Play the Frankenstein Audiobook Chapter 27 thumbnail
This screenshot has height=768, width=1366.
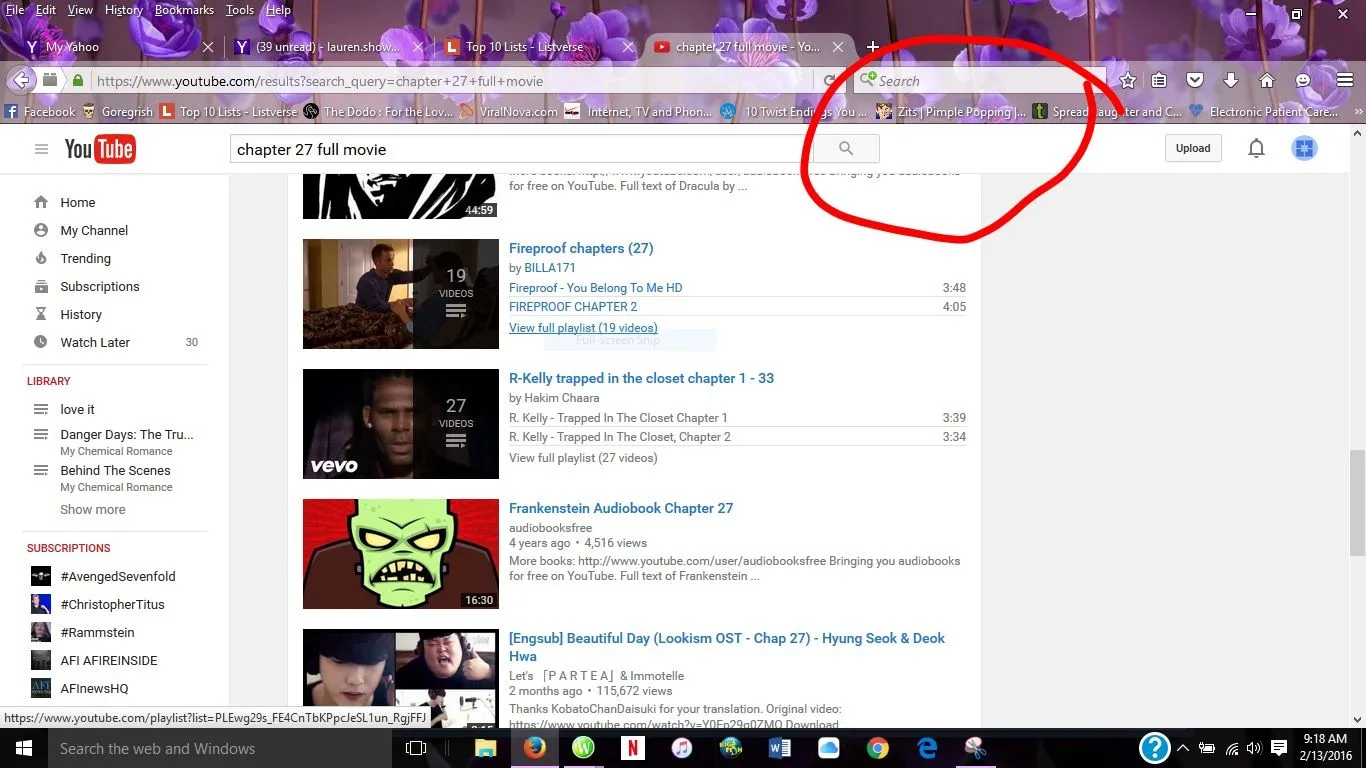click(x=401, y=554)
